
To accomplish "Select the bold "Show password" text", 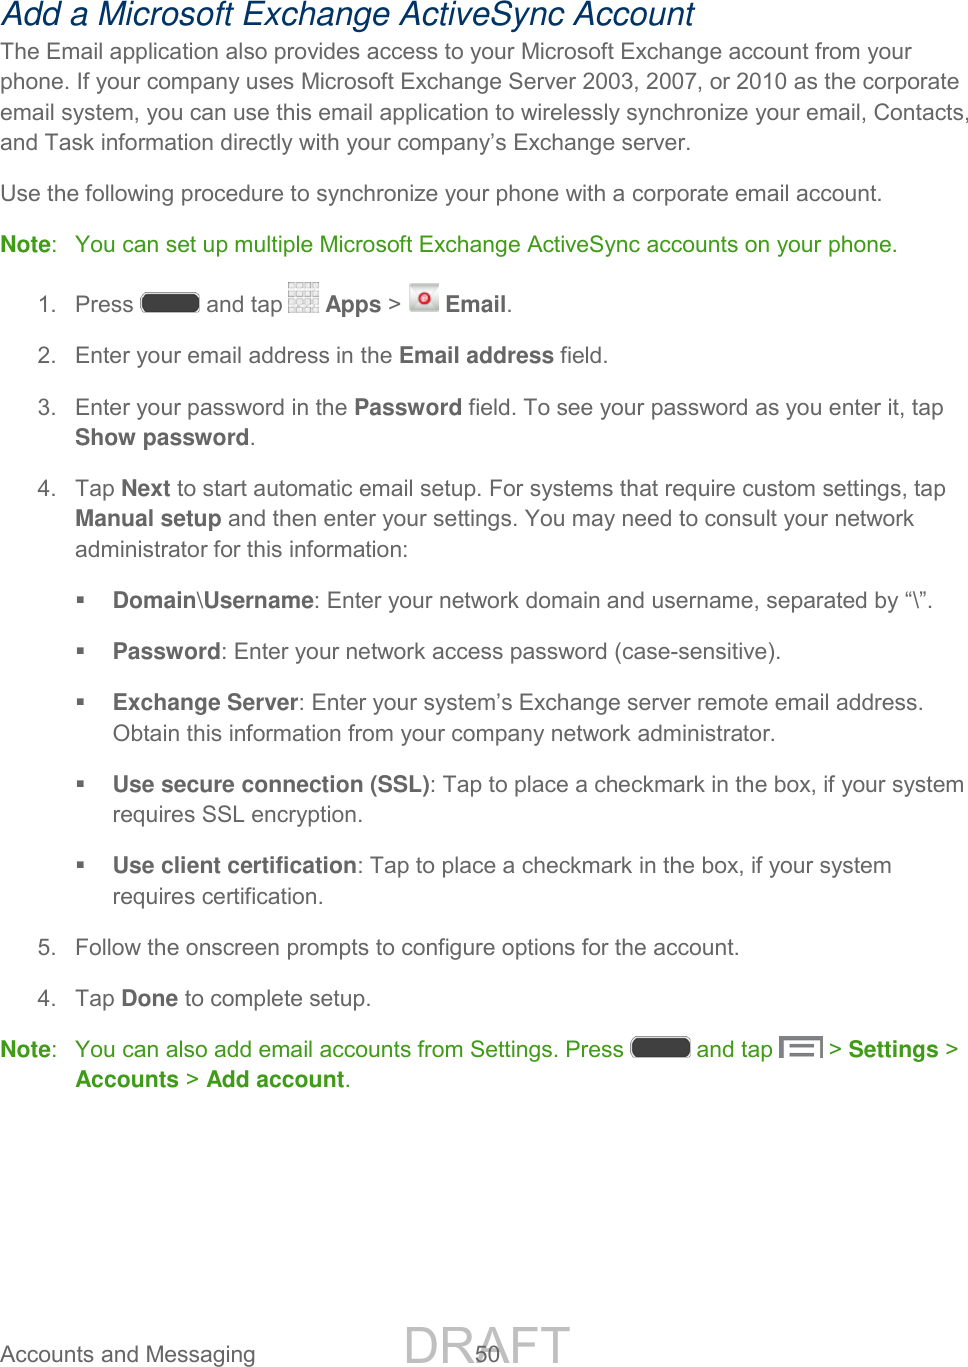I will (x=162, y=438).
